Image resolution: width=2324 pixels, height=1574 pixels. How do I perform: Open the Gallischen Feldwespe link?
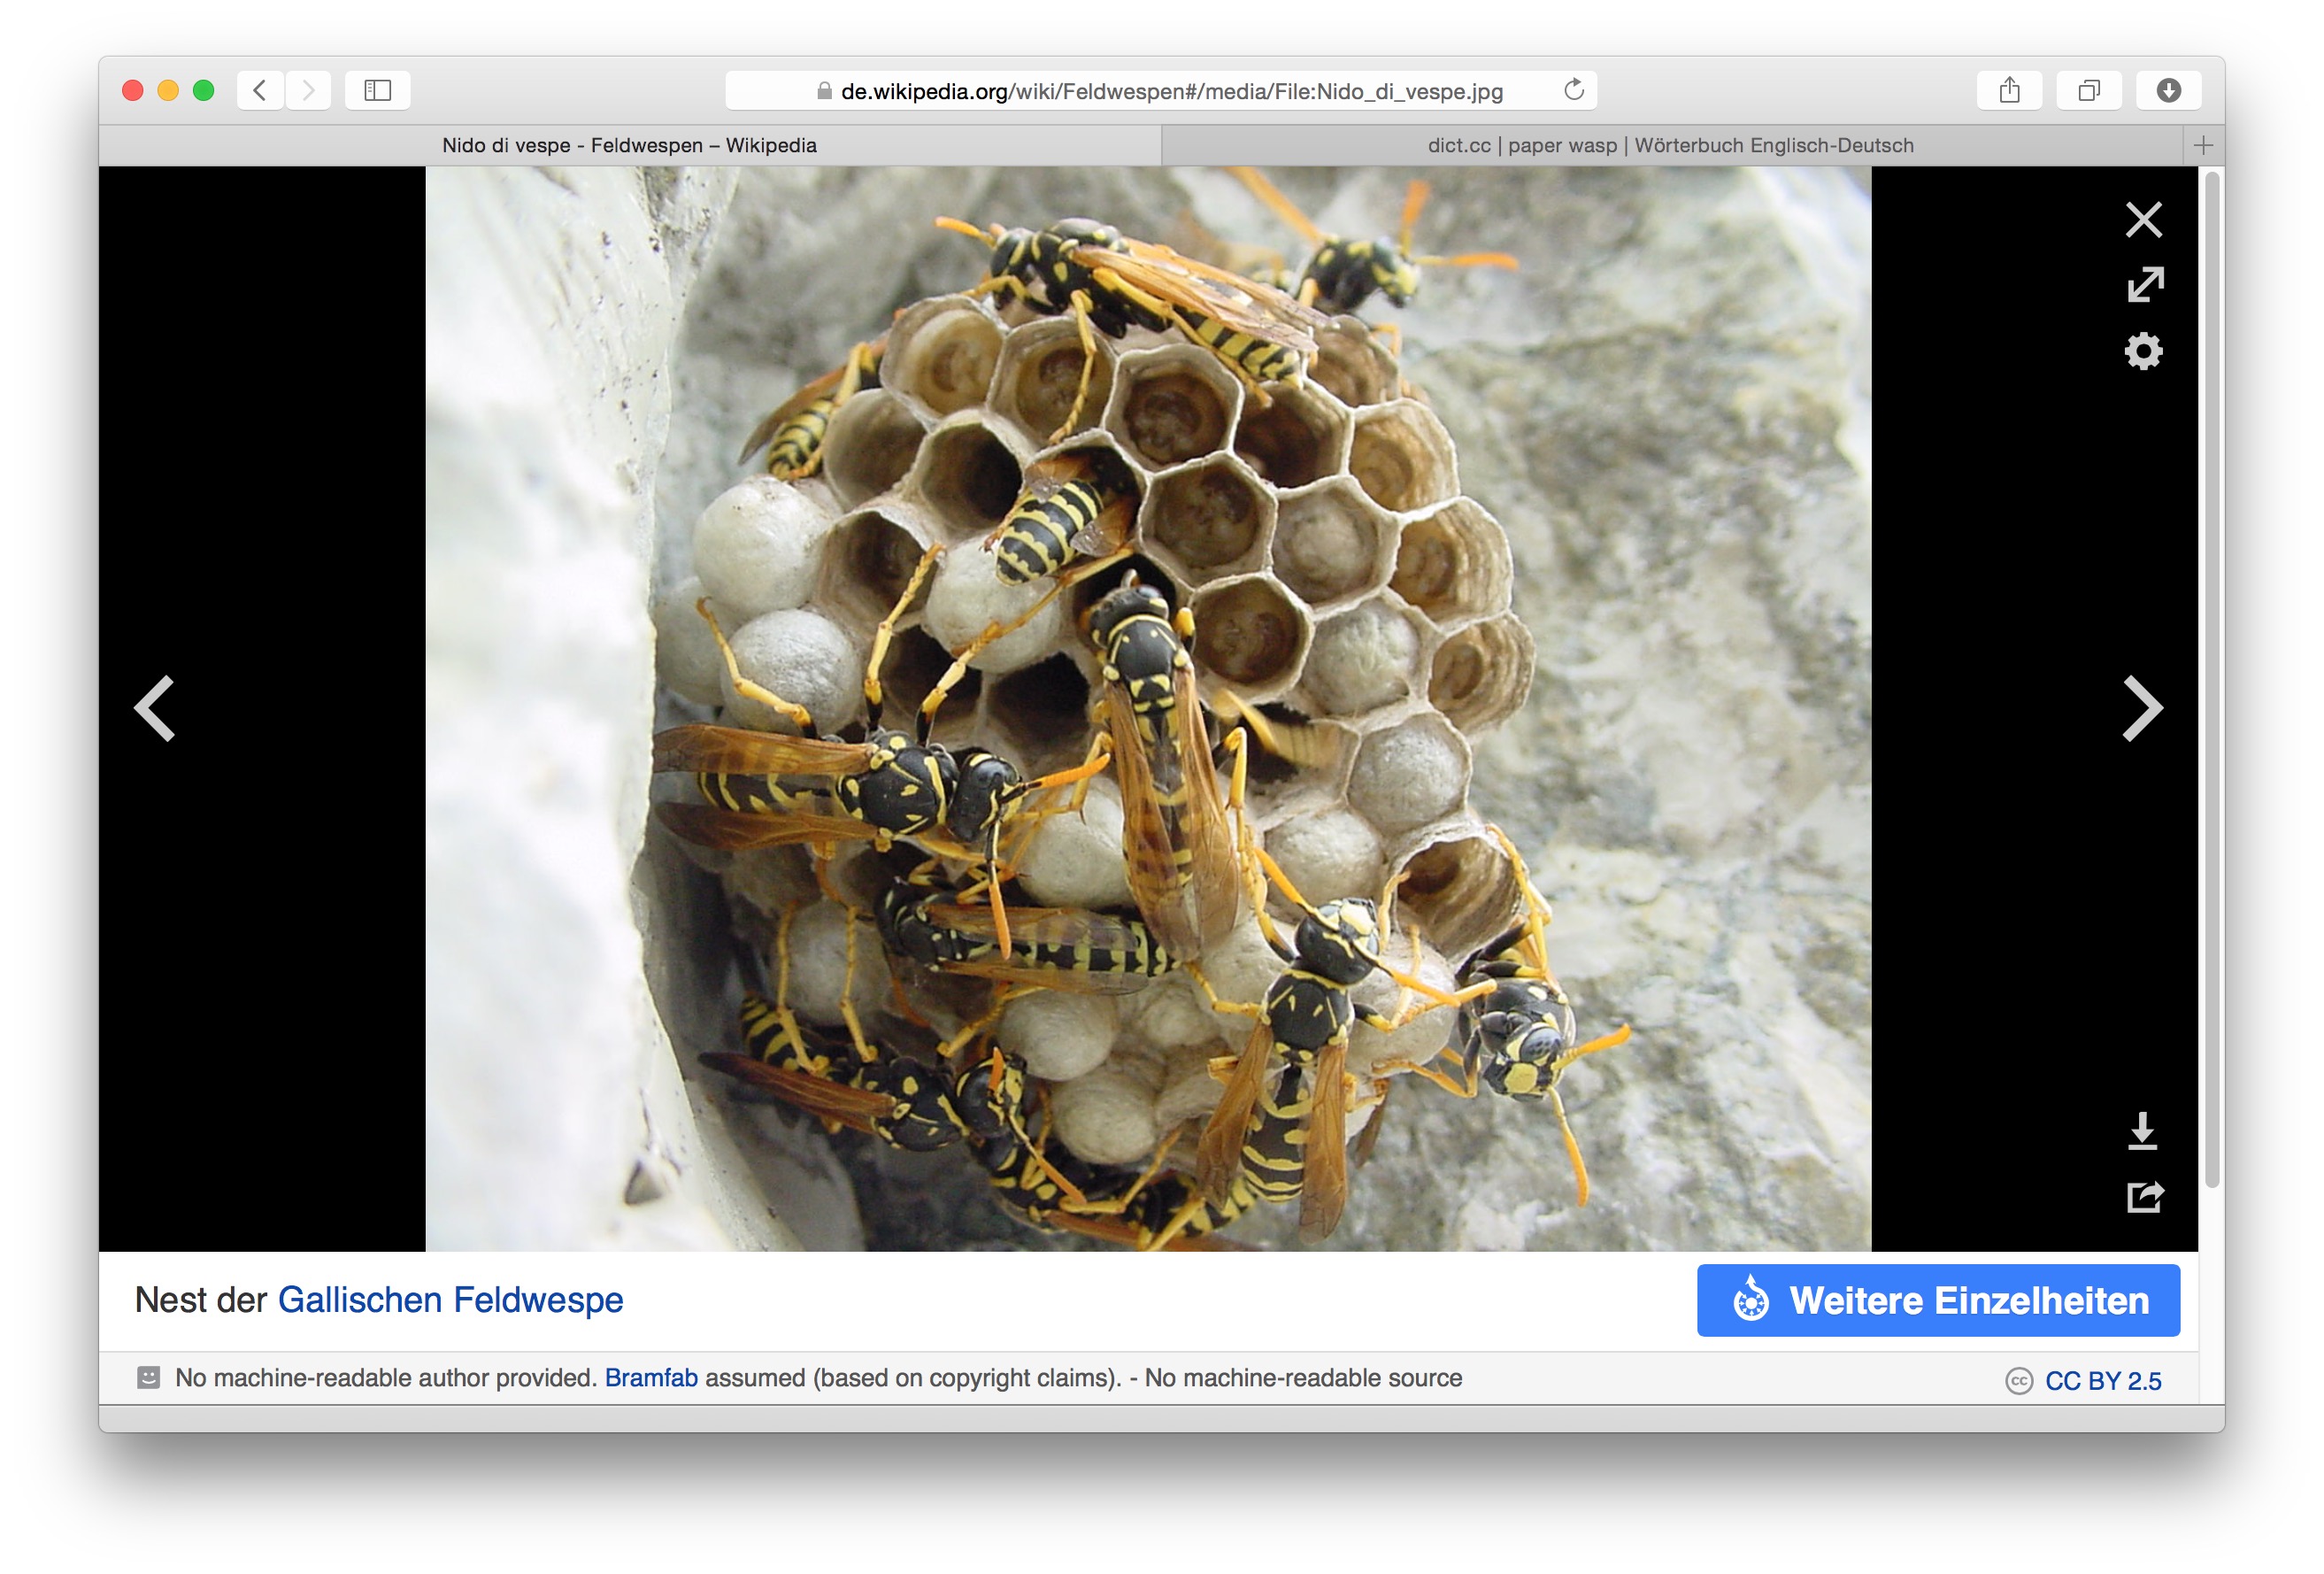click(450, 1299)
